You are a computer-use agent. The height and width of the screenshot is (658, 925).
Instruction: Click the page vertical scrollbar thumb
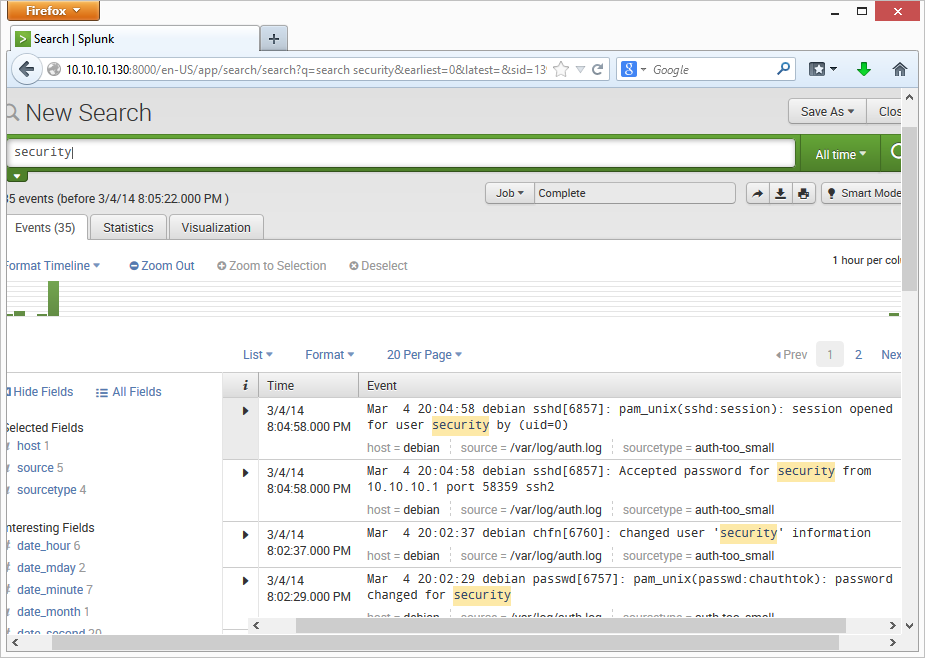(909, 209)
